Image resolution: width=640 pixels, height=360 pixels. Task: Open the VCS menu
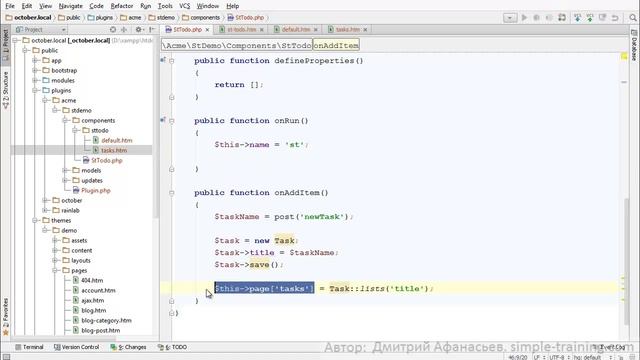click(x=184, y=6)
